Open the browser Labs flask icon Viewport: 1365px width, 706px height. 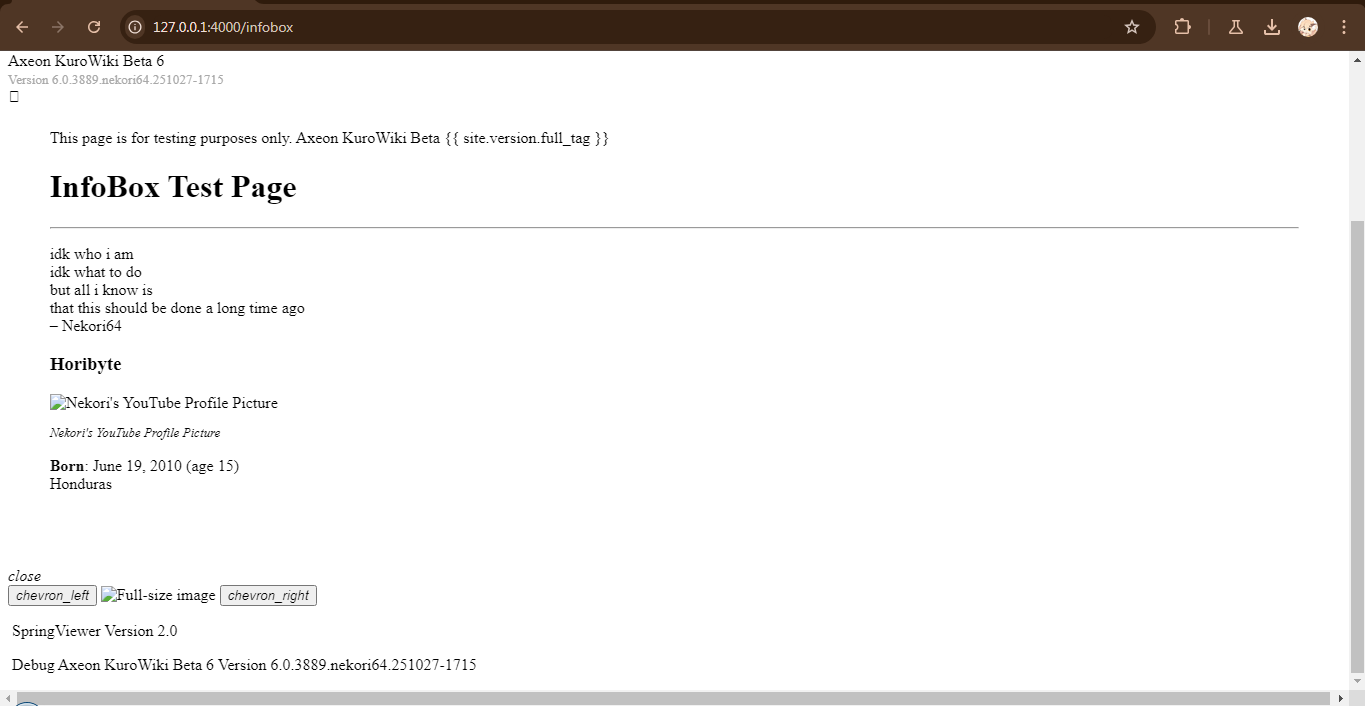pos(1235,27)
